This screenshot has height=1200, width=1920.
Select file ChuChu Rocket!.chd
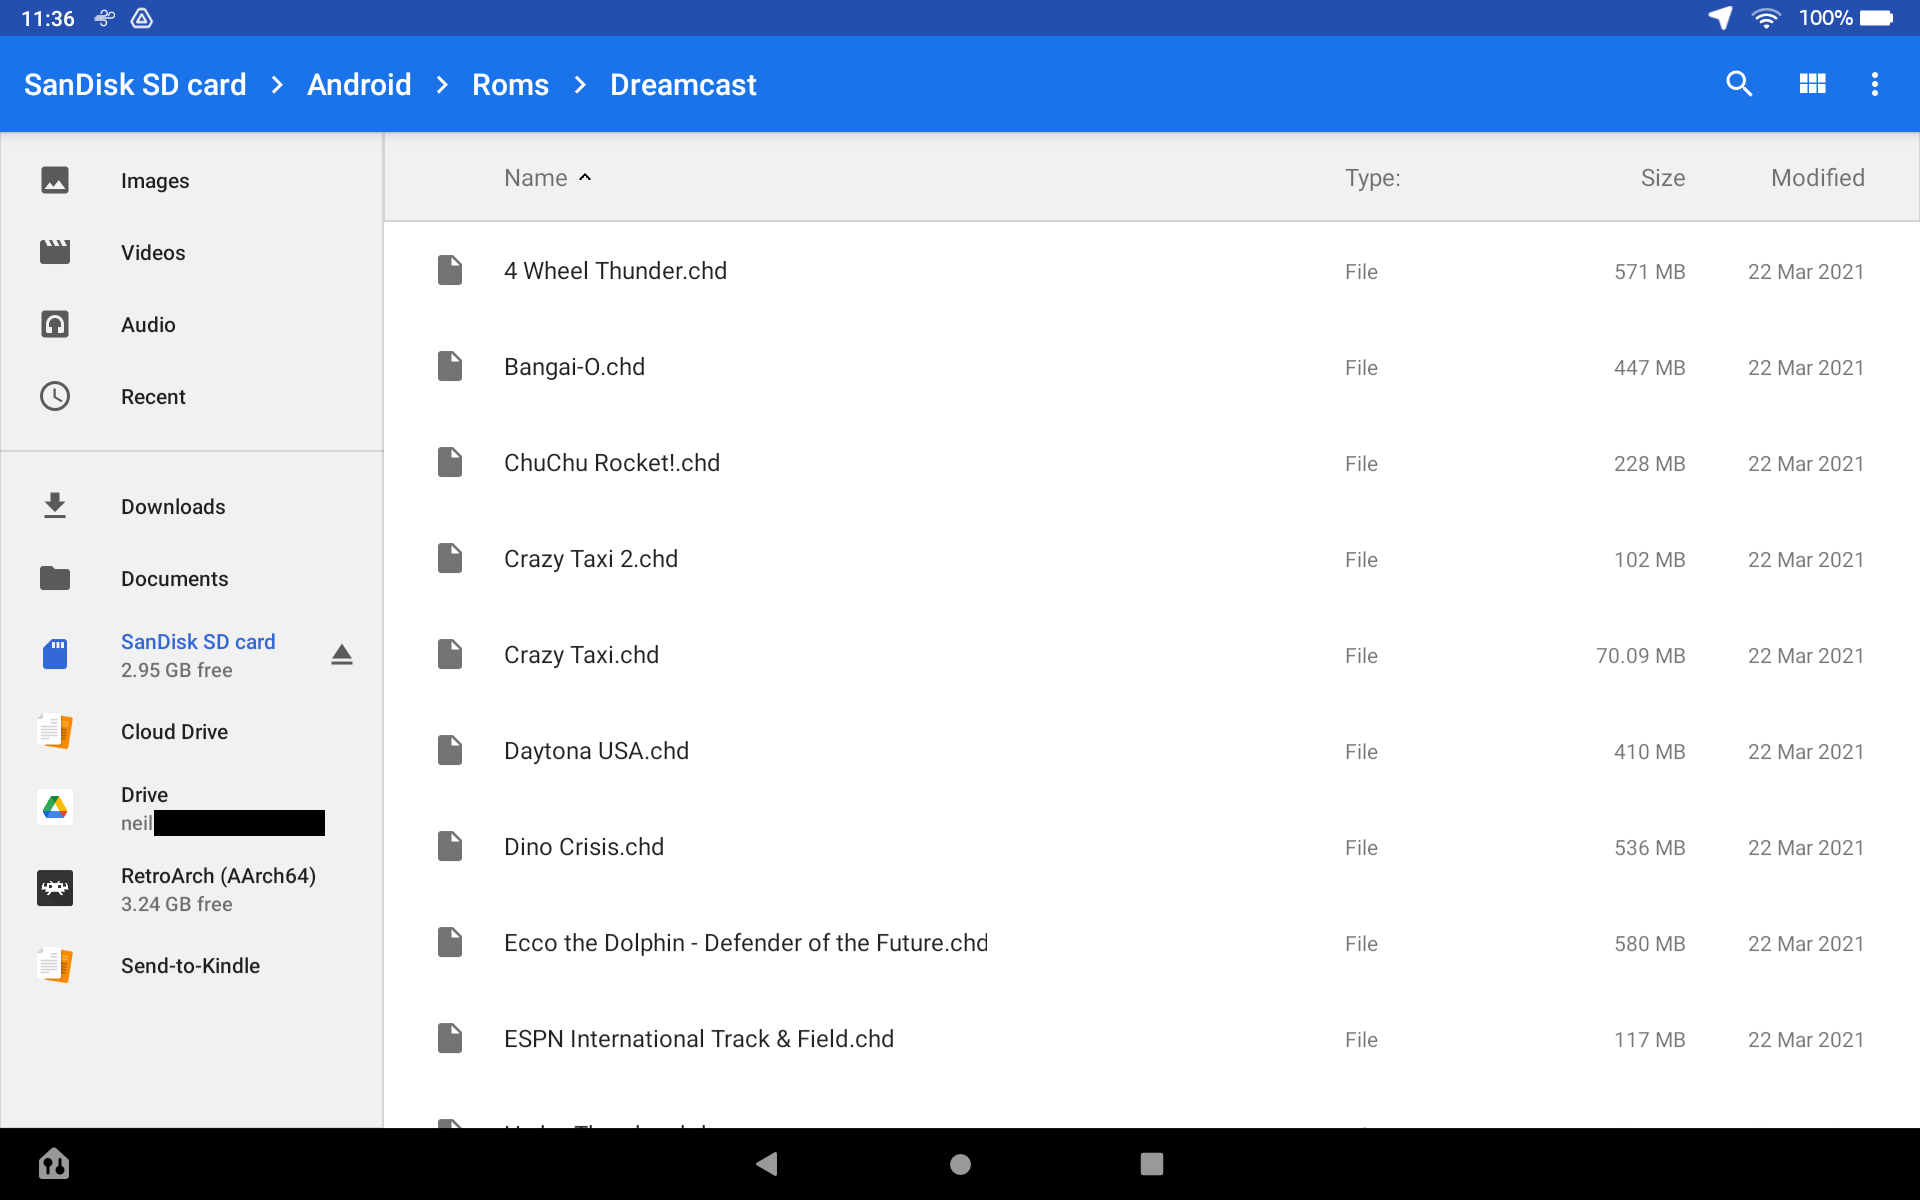tap(1152, 463)
